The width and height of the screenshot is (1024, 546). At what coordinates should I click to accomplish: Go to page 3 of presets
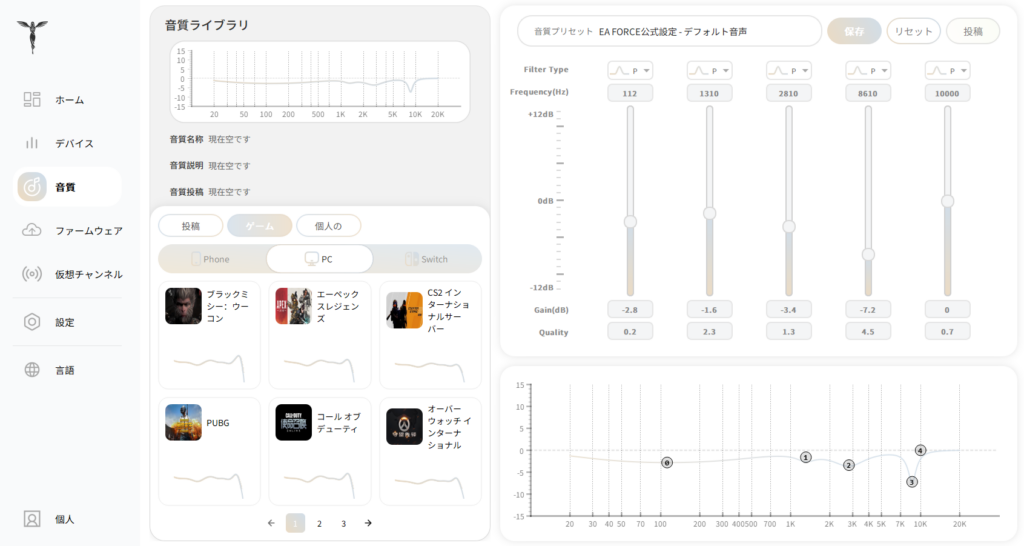(344, 523)
